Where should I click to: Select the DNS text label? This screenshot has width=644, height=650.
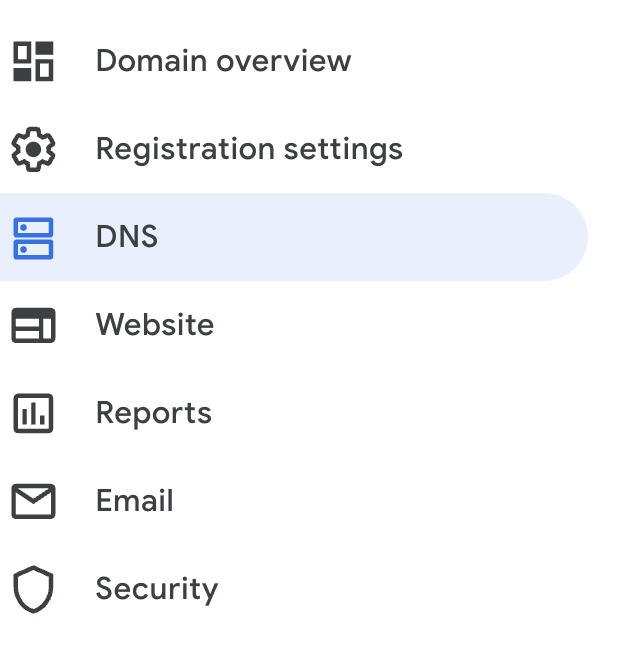(x=127, y=237)
